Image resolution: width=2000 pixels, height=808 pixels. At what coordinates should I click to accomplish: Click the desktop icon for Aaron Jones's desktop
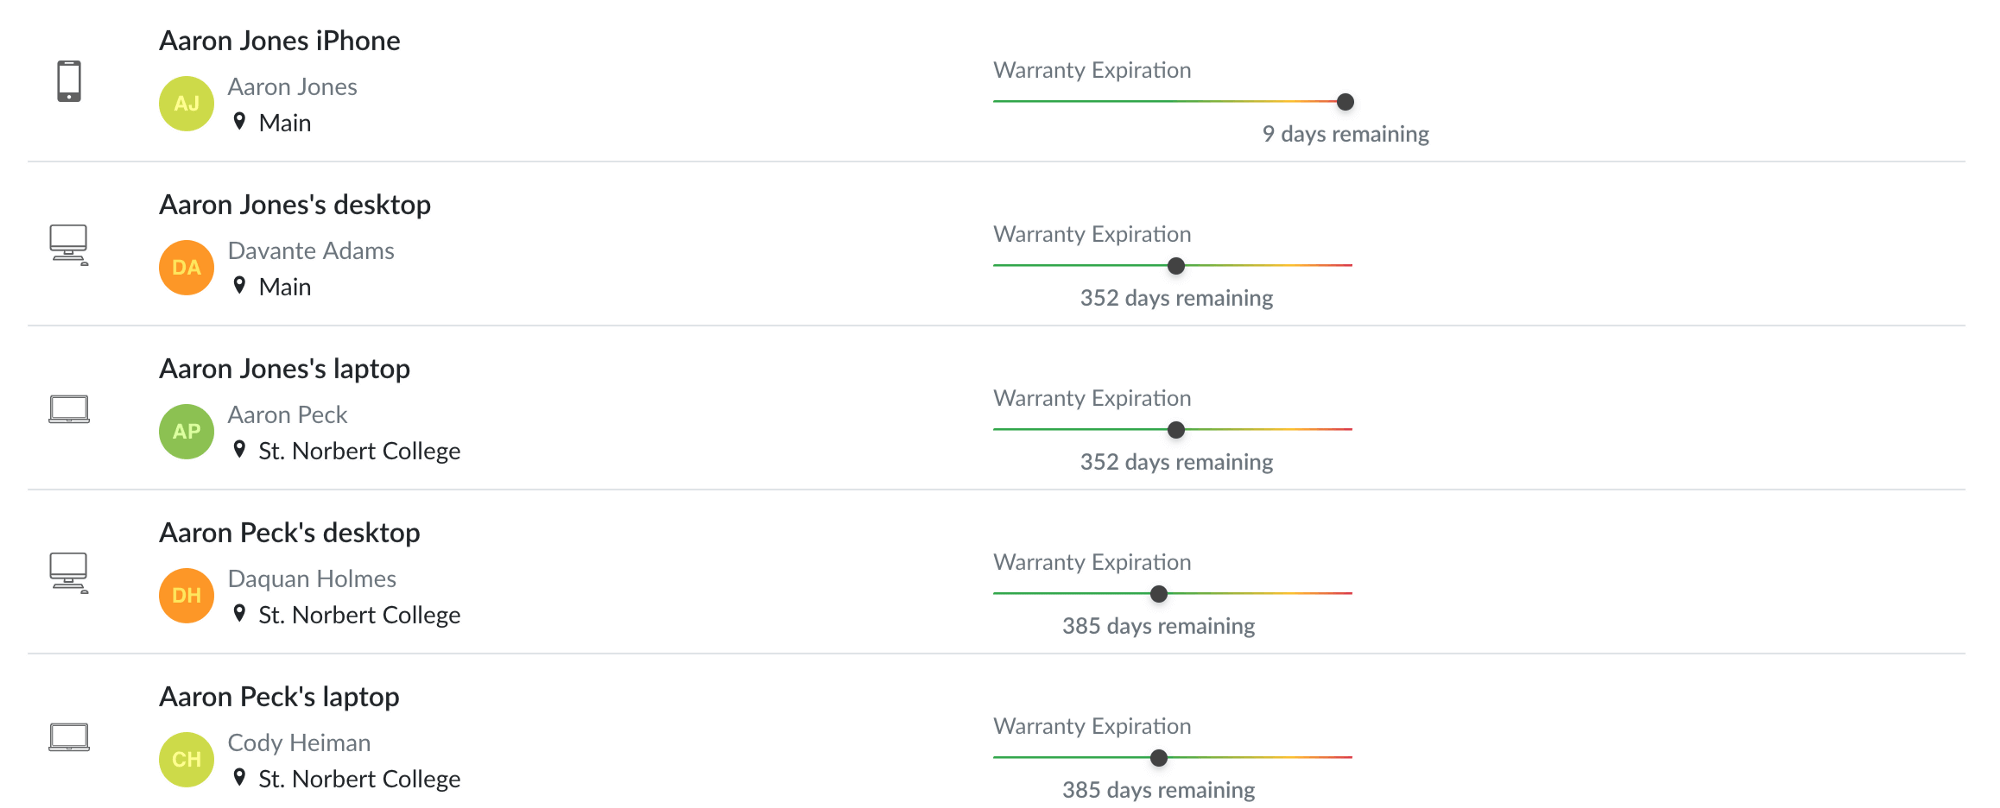[69, 244]
